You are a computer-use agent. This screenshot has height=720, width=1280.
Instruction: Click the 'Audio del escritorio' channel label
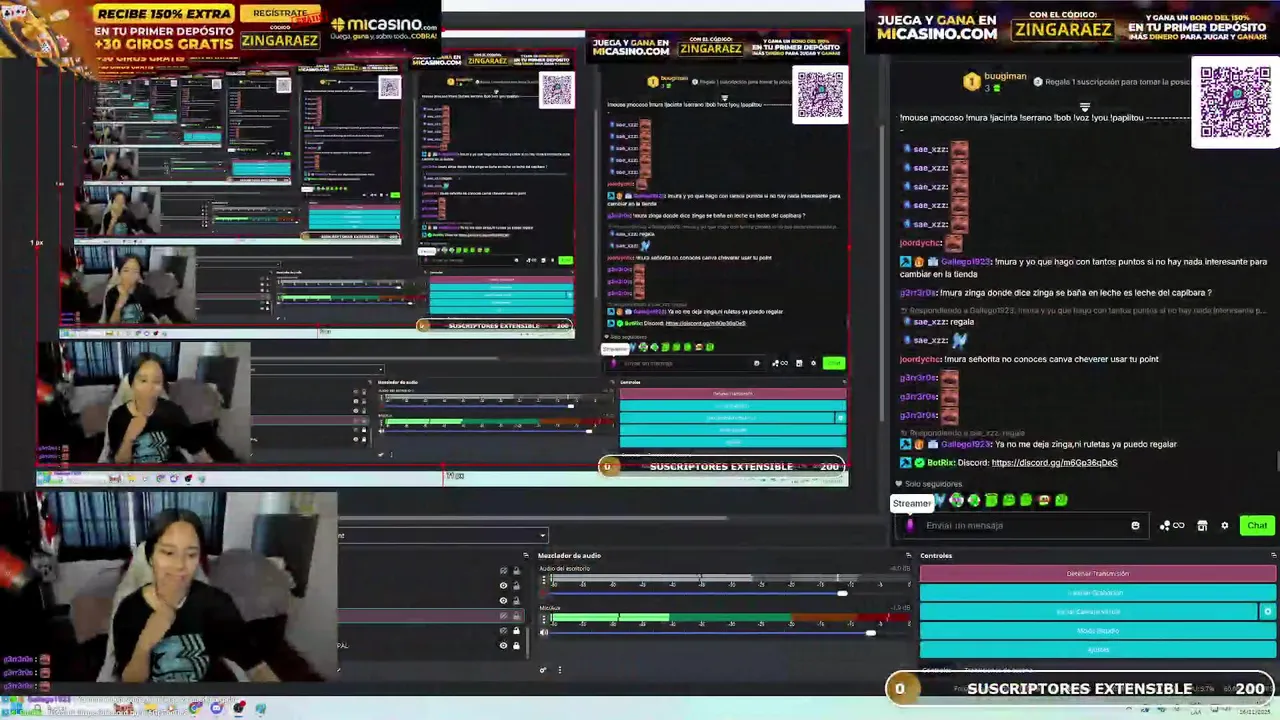[x=565, y=569]
